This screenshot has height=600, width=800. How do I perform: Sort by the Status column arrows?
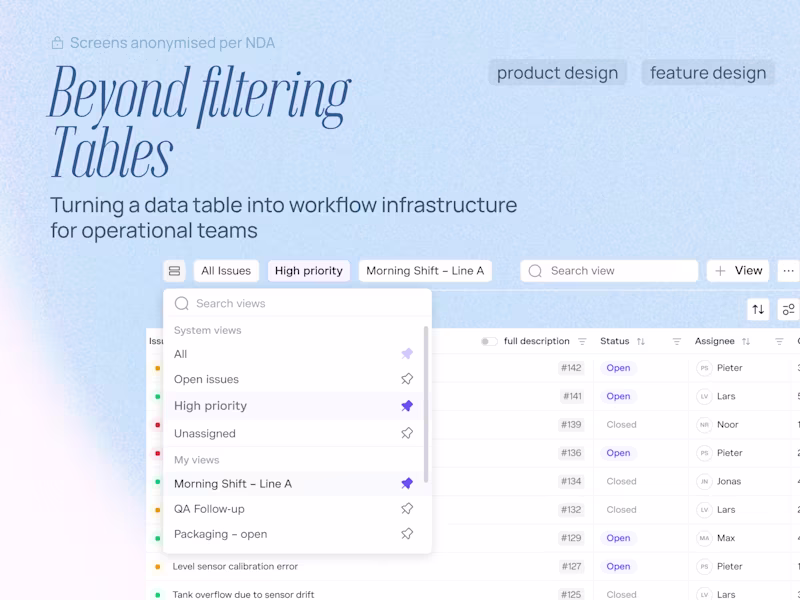(x=641, y=341)
